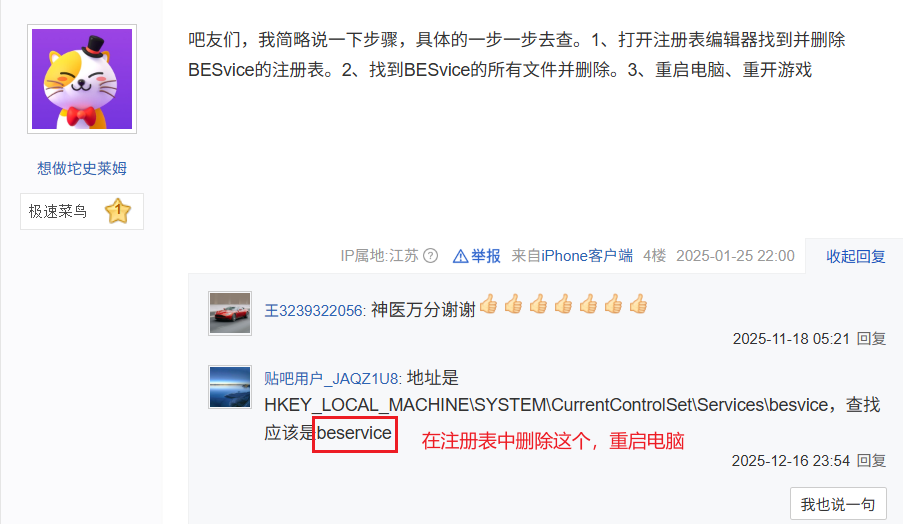Screen dimensions: 903x524
Task: Click the red-boxed beservice text
Action: 355,434
